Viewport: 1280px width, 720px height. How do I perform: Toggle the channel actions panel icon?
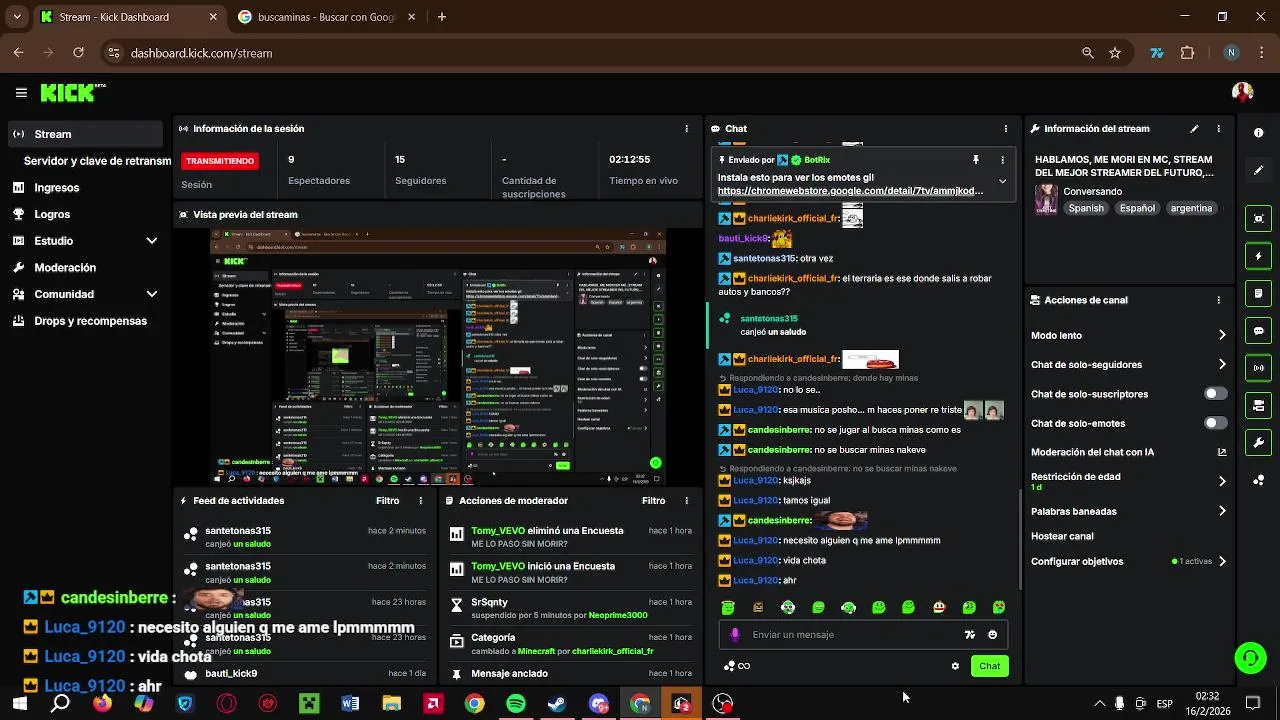1258,405
